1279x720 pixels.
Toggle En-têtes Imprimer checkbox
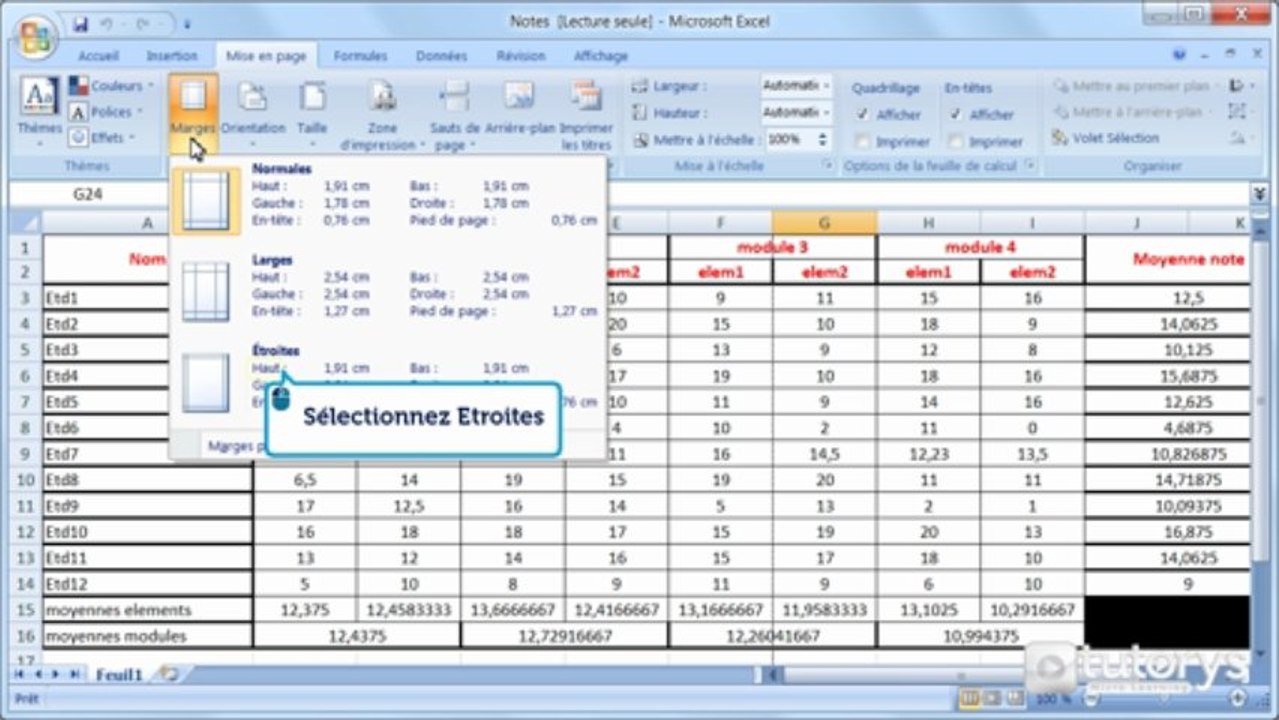pos(956,141)
